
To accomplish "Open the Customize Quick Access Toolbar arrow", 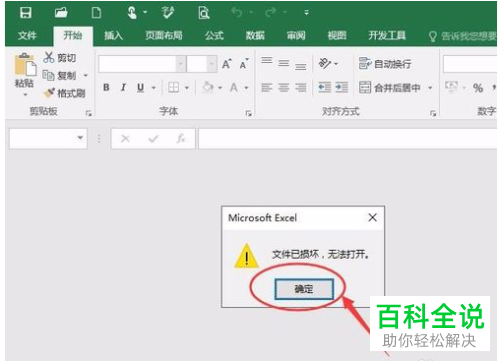I will (x=306, y=13).
